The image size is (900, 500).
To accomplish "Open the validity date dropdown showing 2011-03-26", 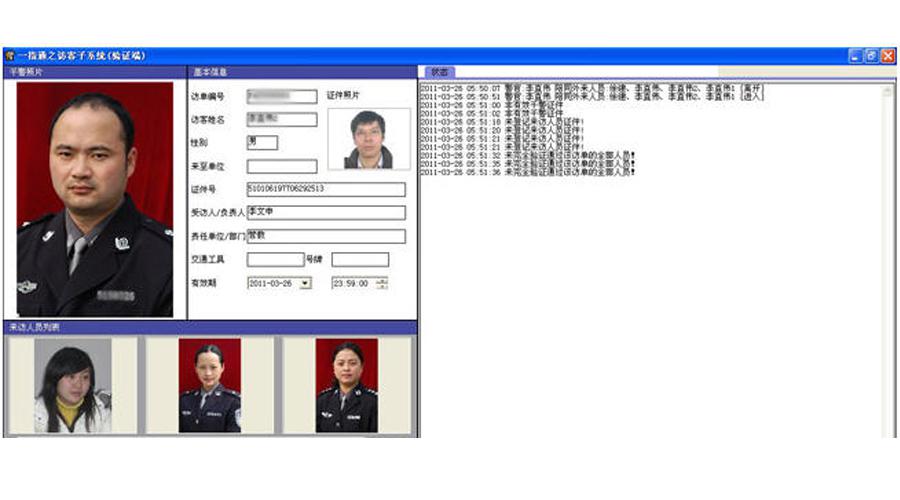I will (x=305, y=283).
